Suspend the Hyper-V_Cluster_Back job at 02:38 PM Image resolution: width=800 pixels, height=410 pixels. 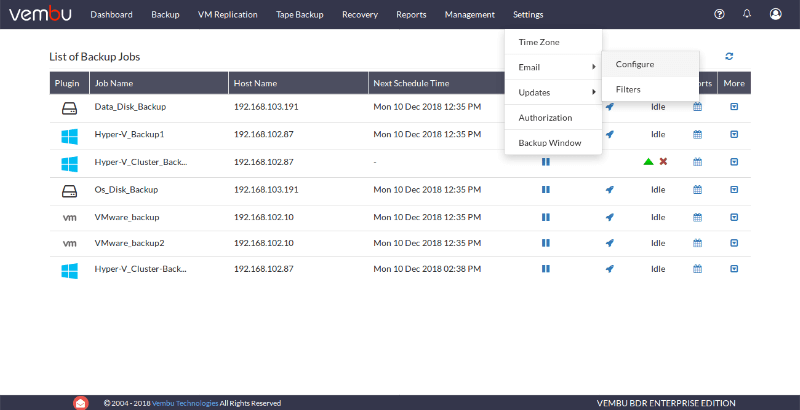tap(546, 269)
